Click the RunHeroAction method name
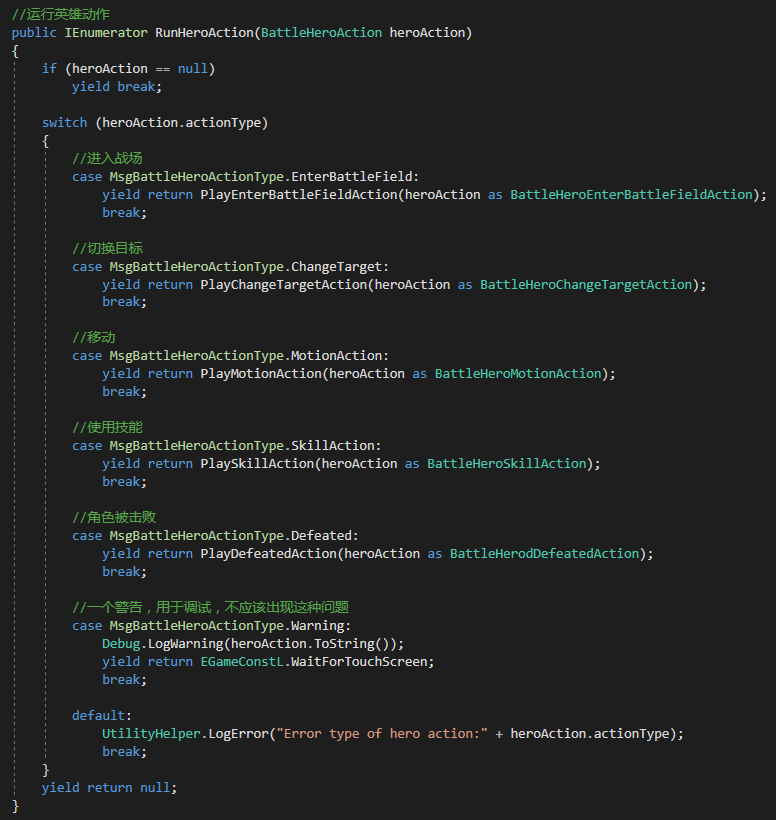Viewport: 776px width, 820px height. 204,32
